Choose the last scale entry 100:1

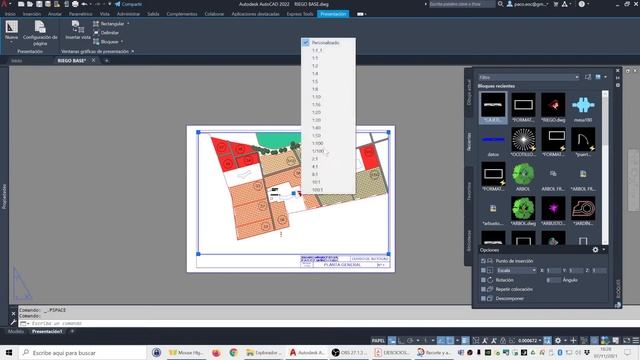329,190
